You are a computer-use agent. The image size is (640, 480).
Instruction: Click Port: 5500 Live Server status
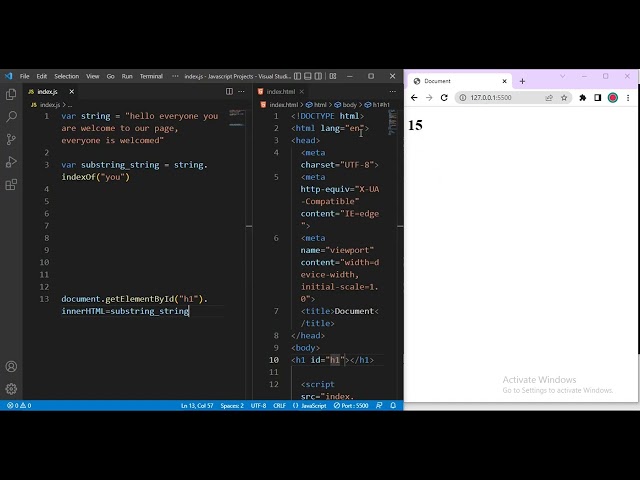coord(351,406)
